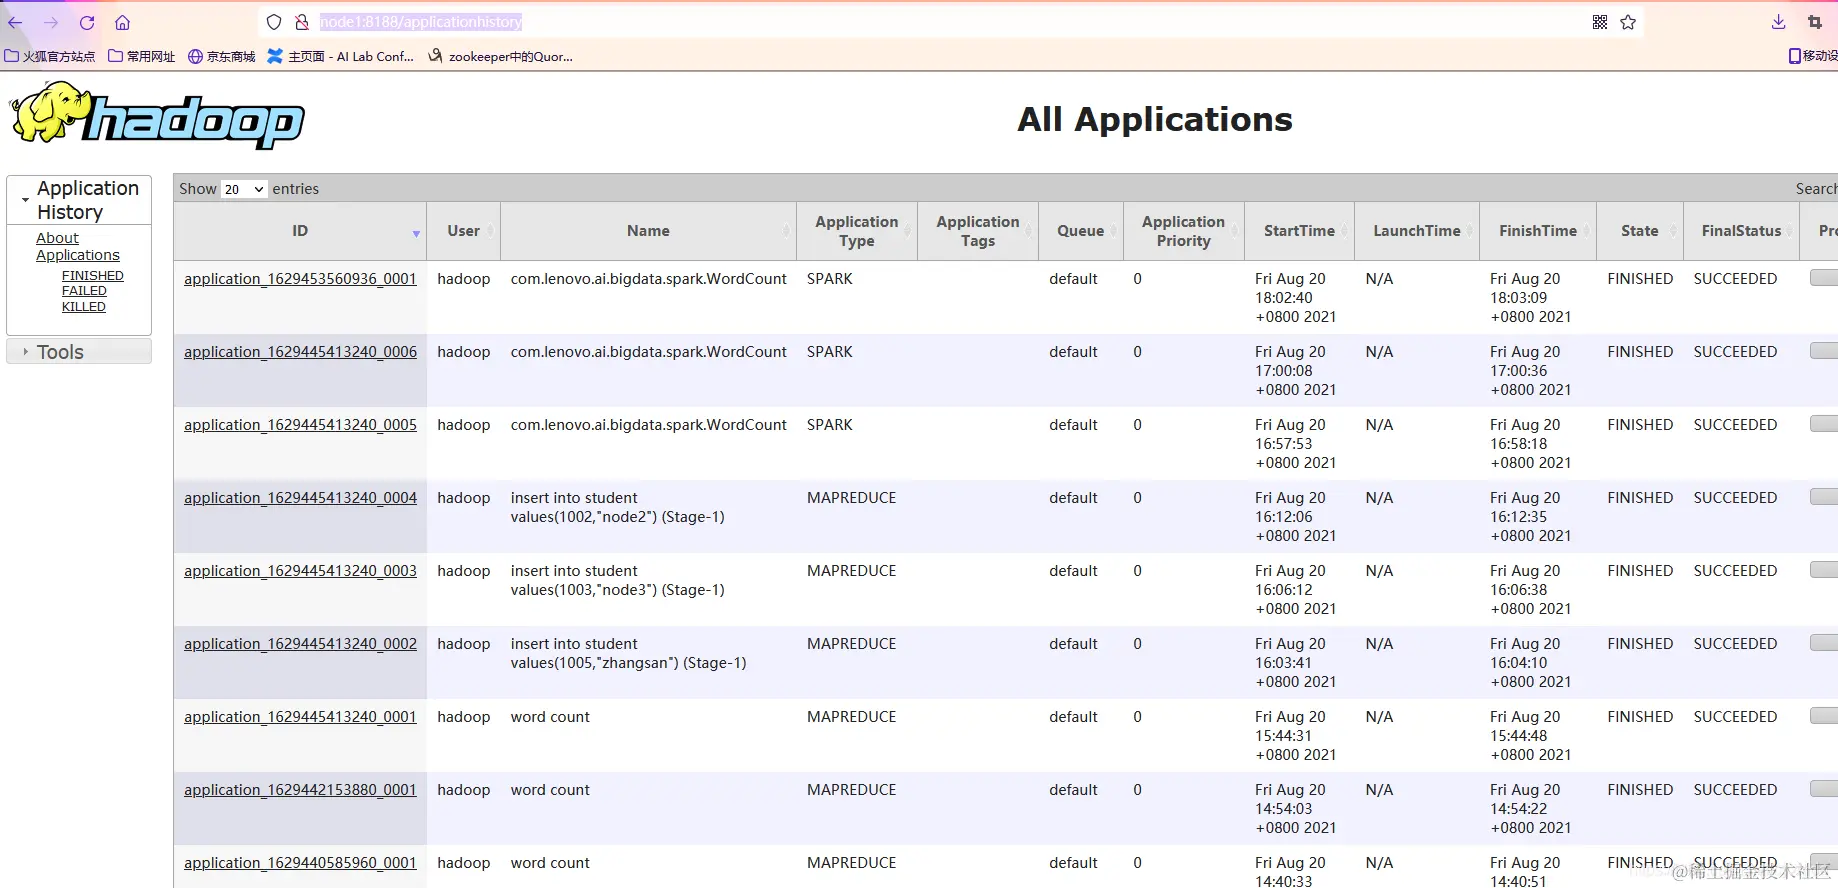Sort by the User column header

point(463,231)
